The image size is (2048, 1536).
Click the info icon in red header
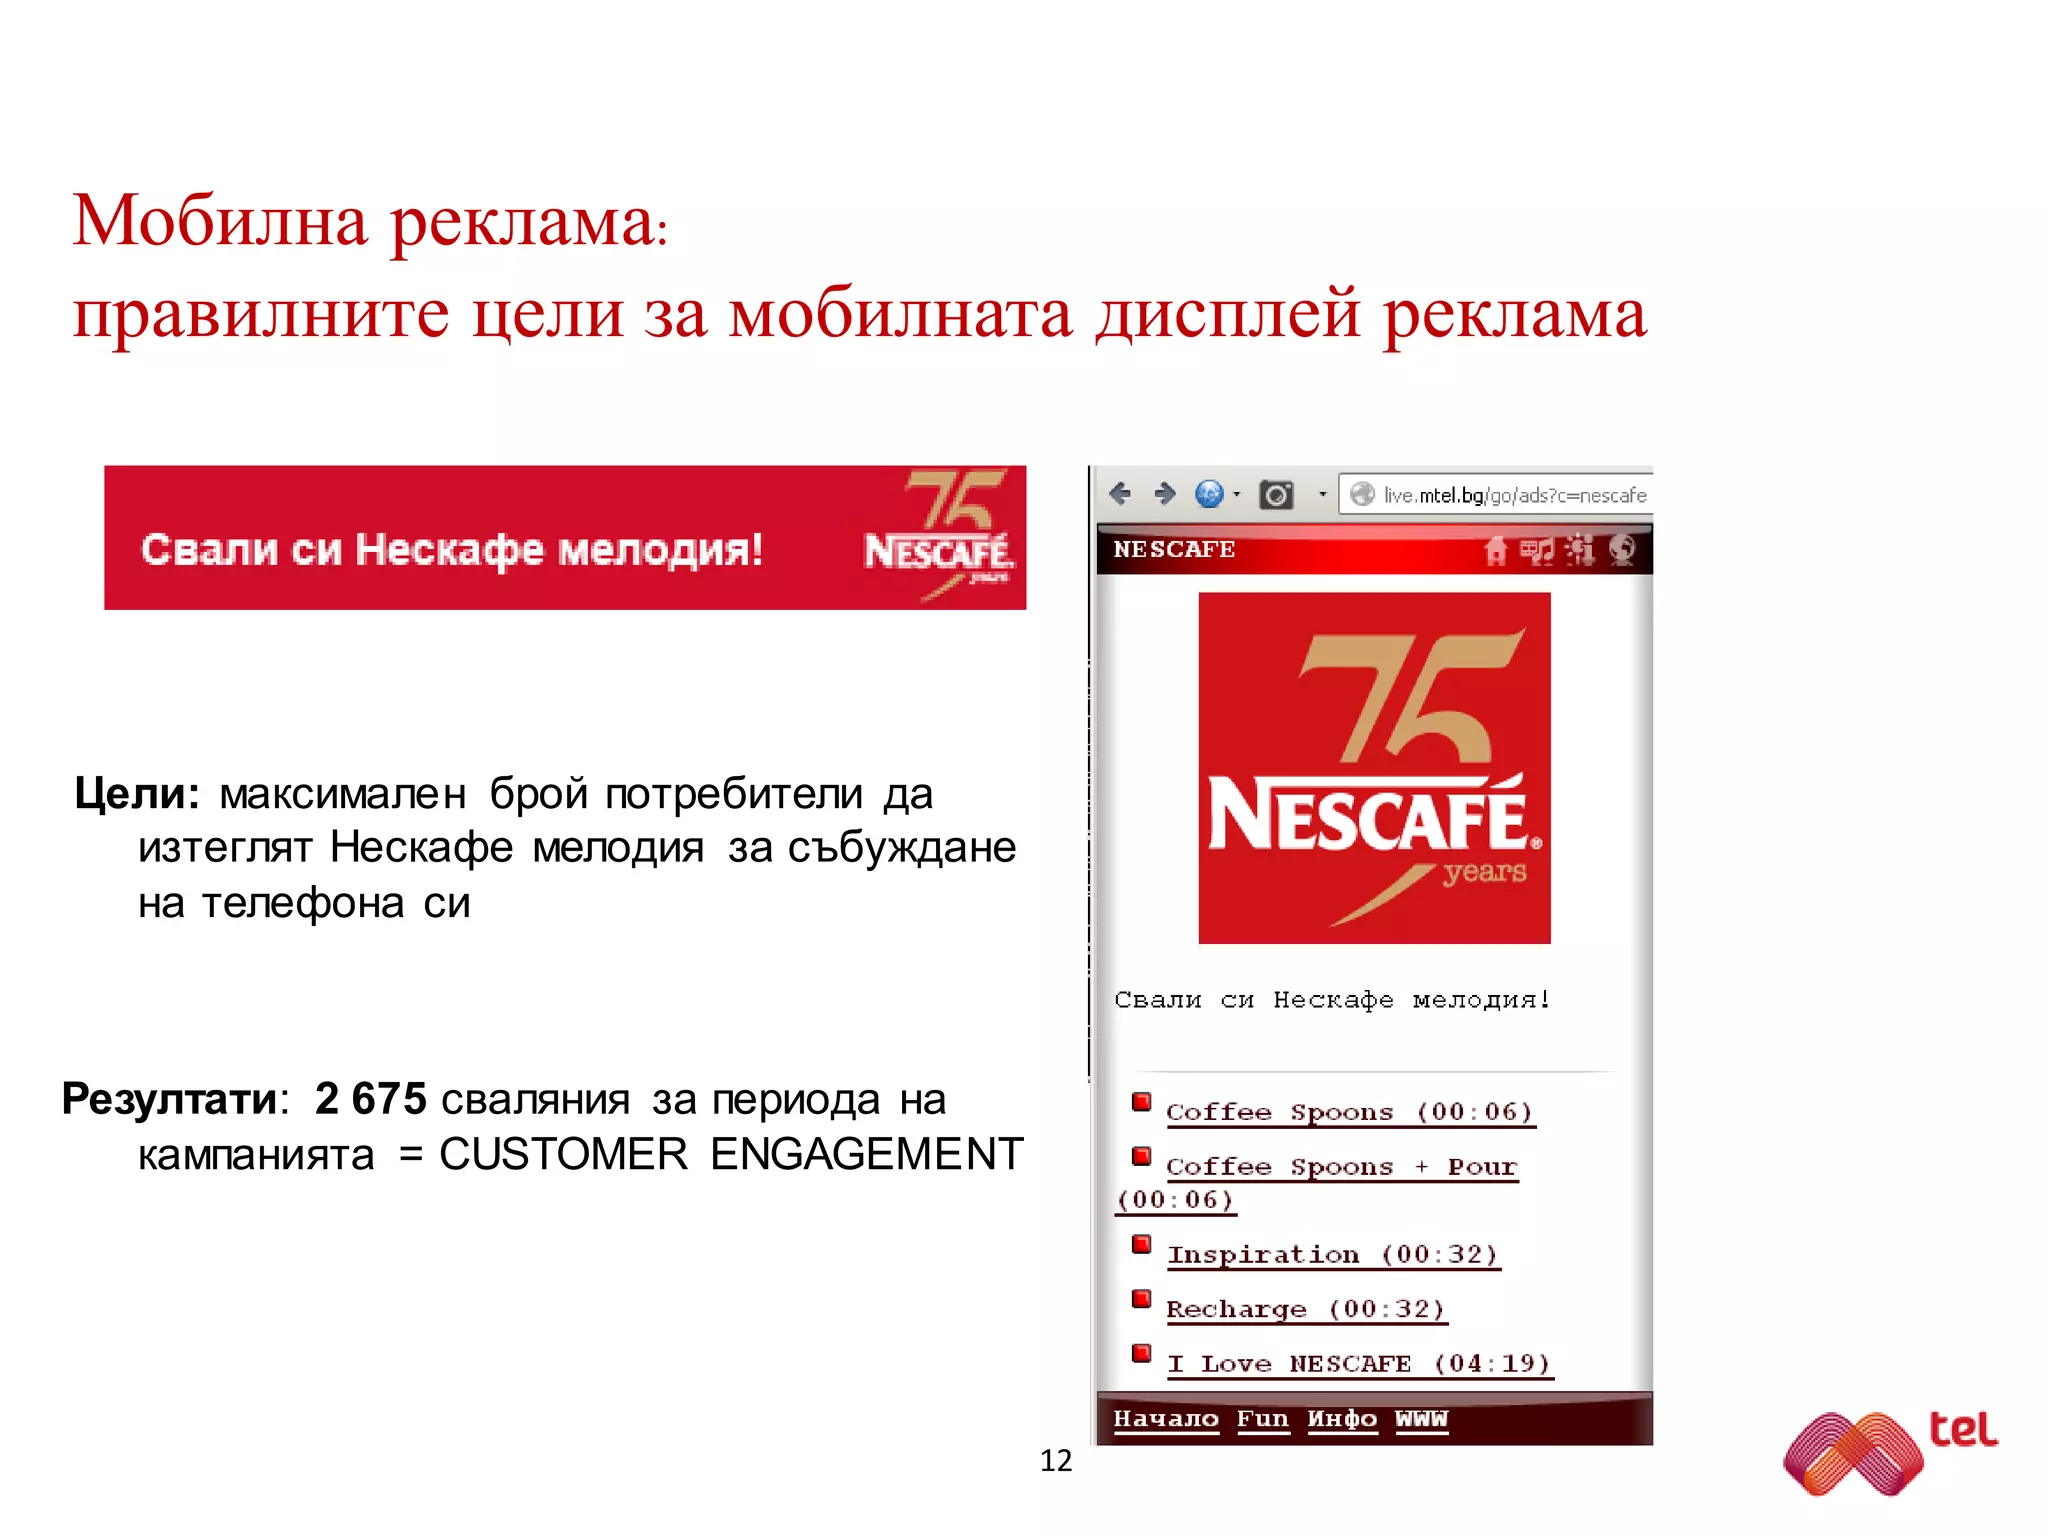click(1580, 550)
